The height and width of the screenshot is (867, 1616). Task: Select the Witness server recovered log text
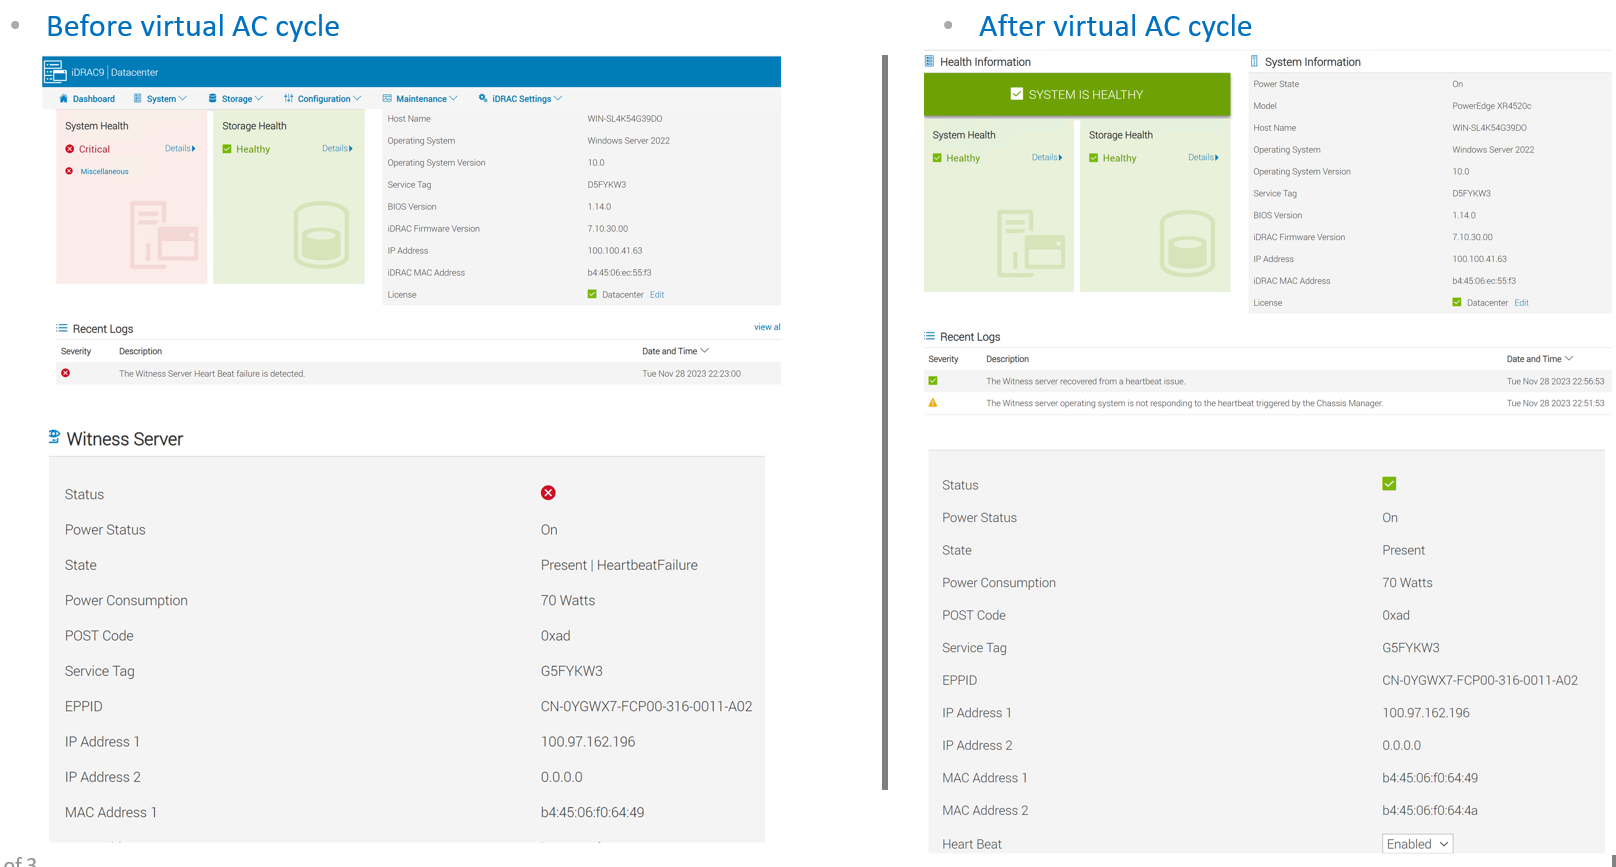(1085, 382)
